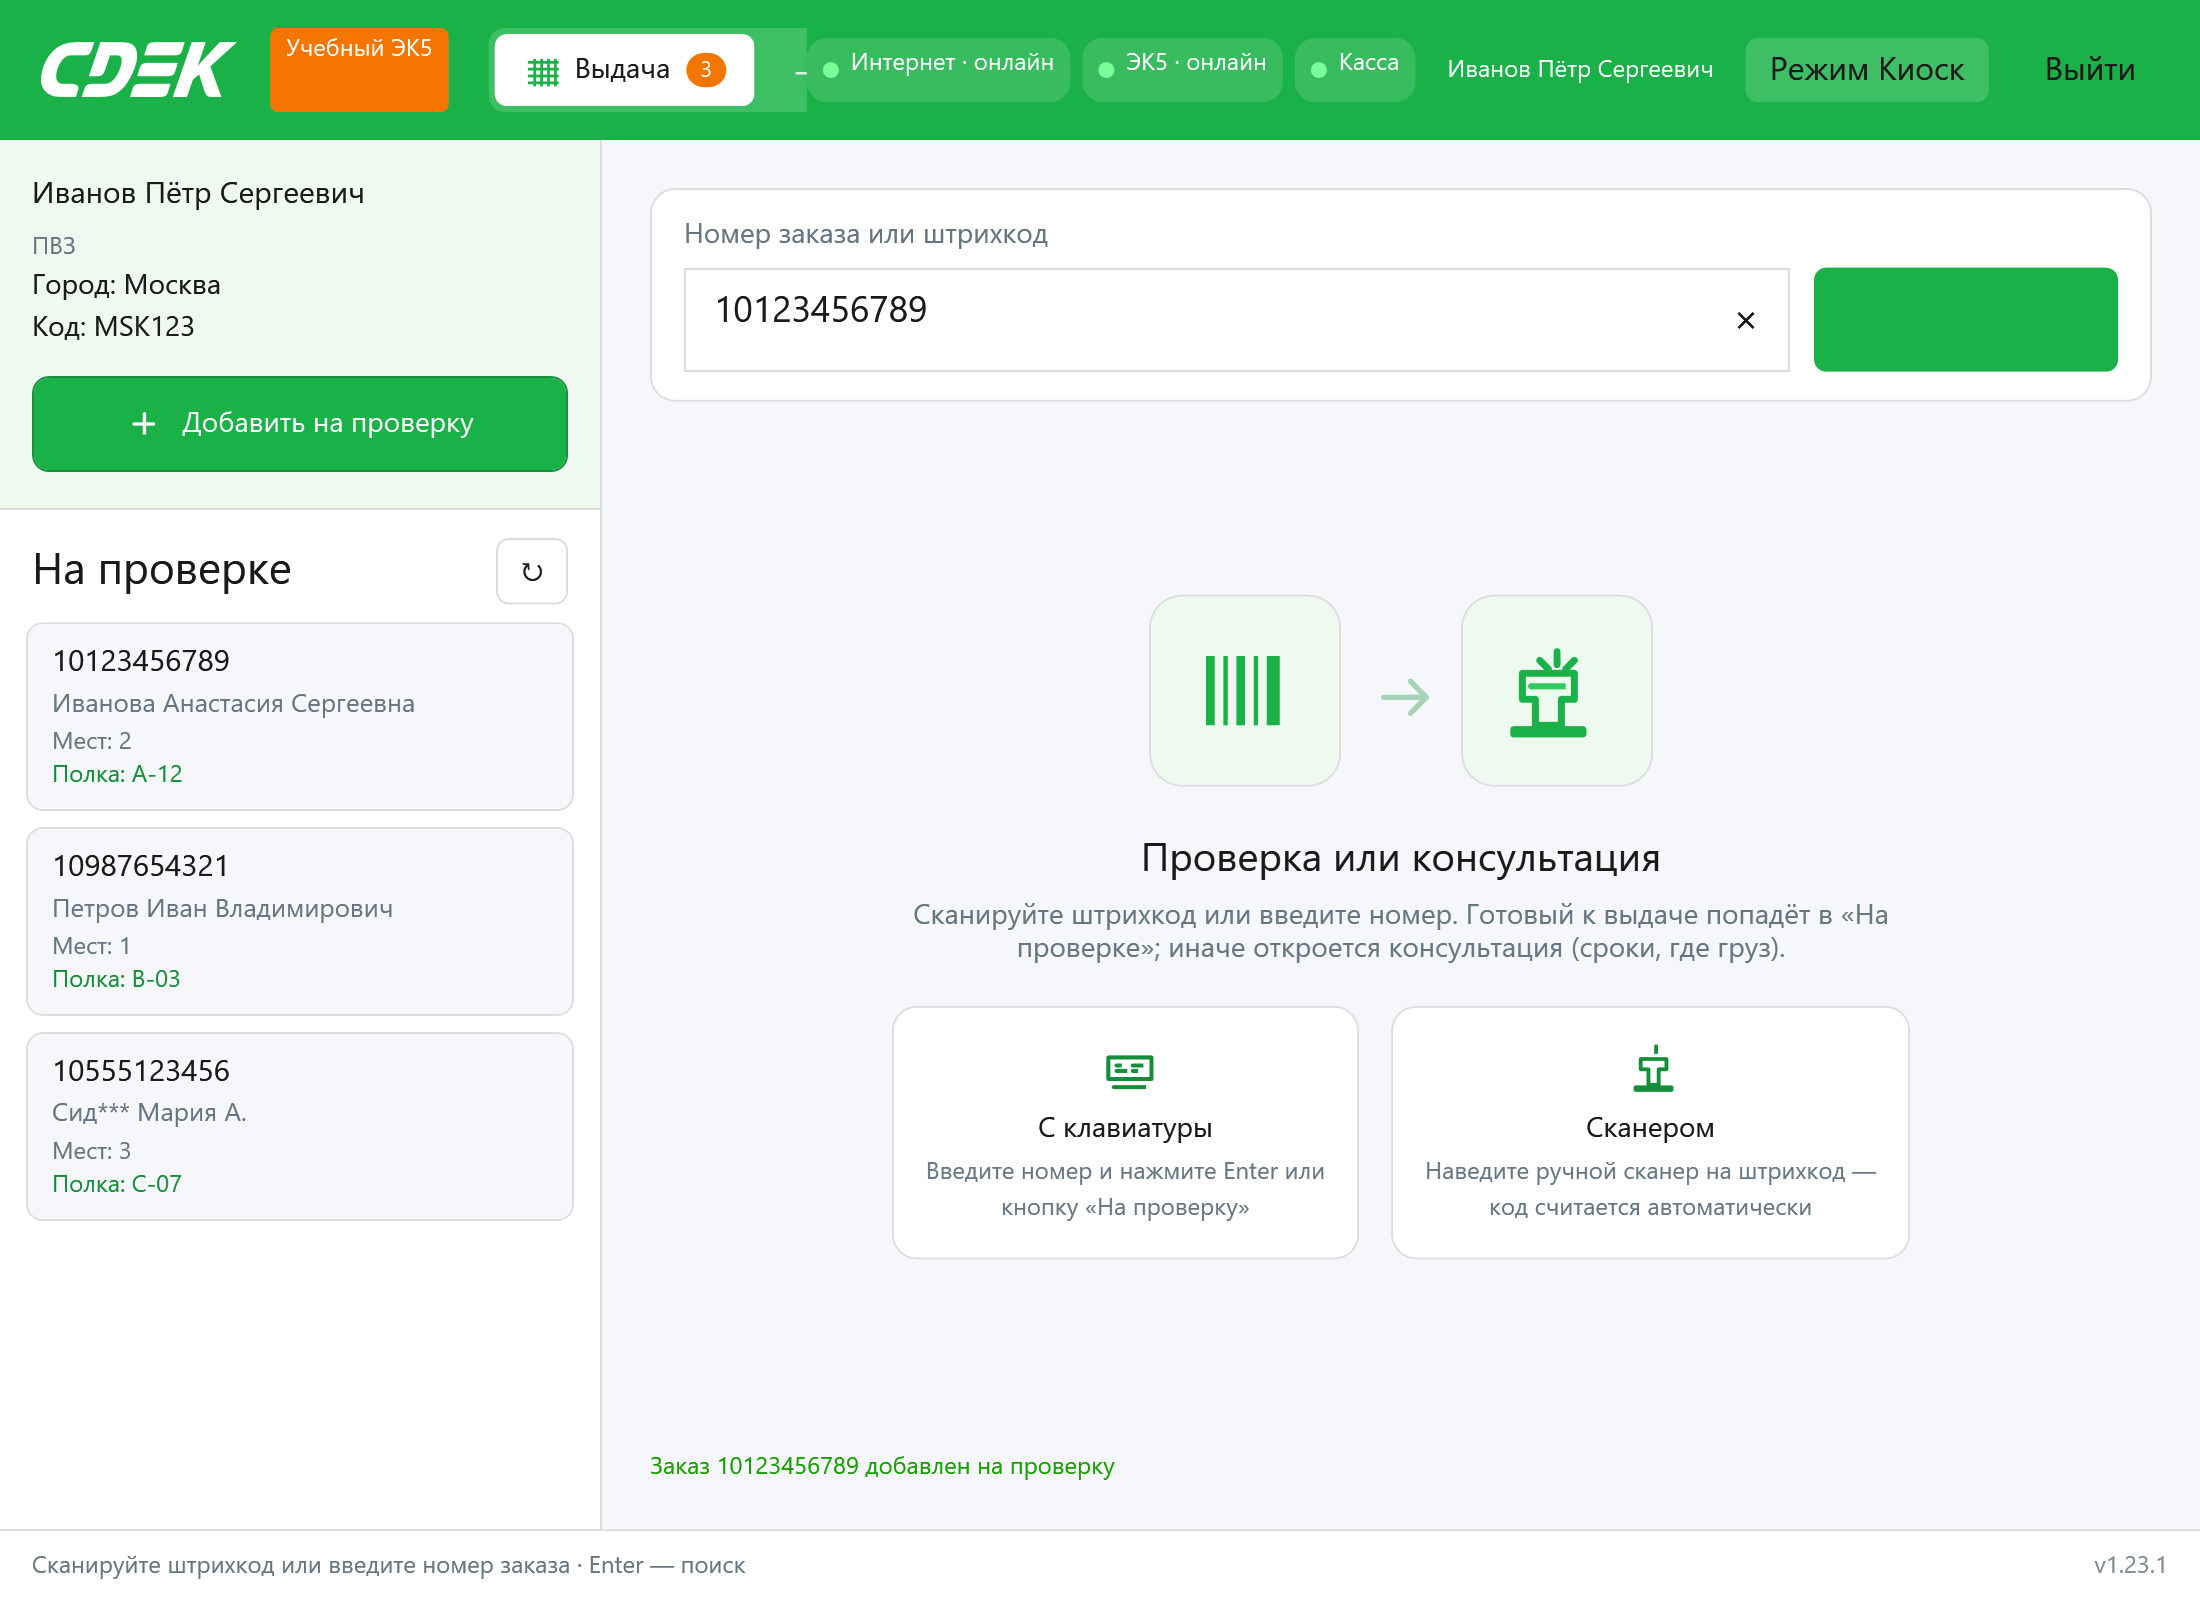
Task: Click Полка: C-07 text
Action: [117, 1184]
